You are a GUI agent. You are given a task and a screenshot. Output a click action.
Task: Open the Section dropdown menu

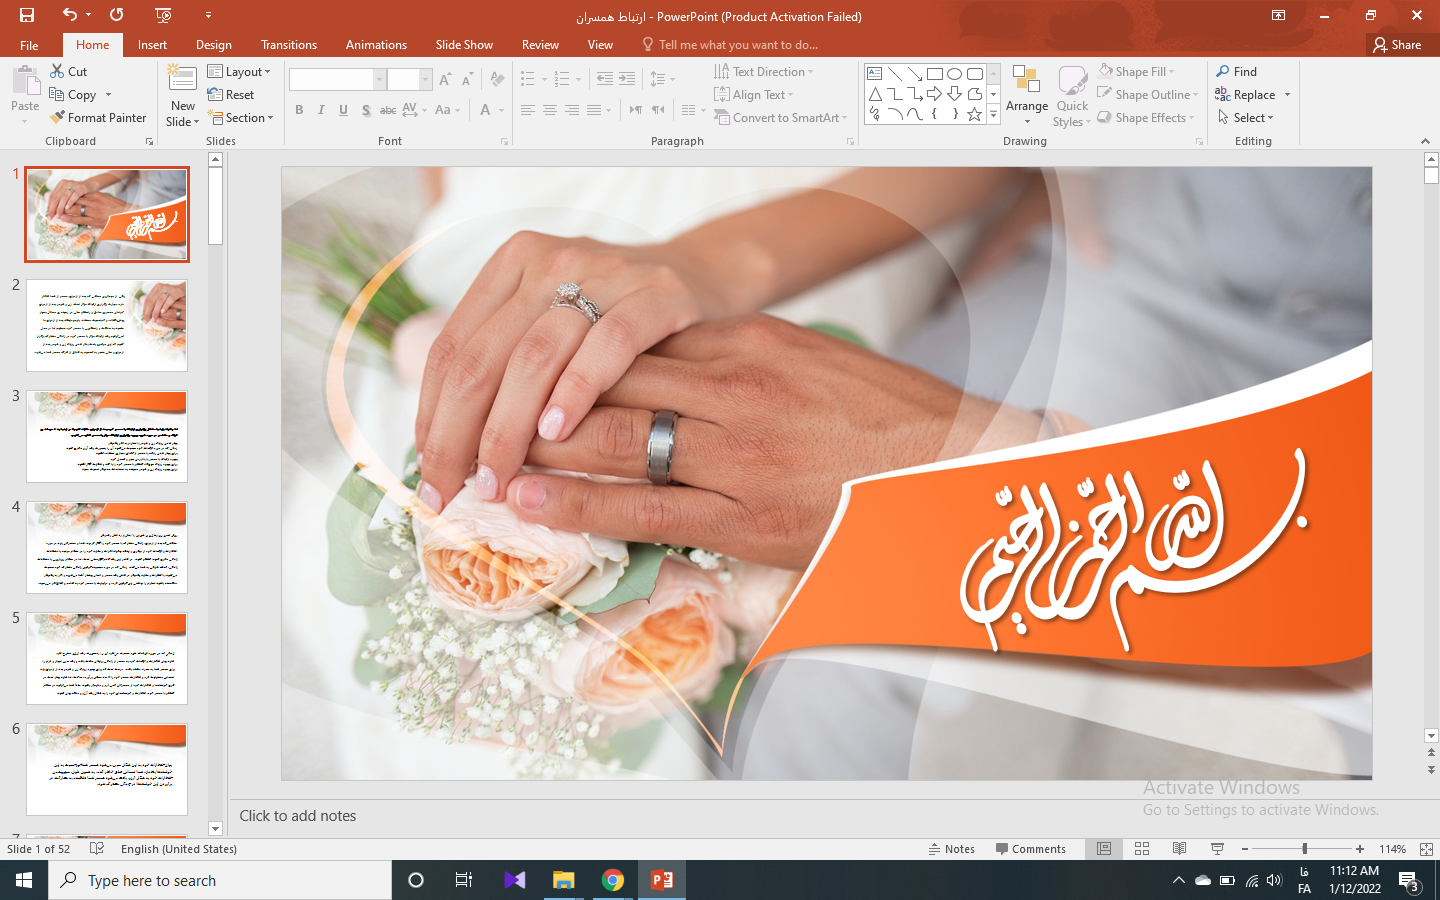pyautogui.click(x=240, y=118)
